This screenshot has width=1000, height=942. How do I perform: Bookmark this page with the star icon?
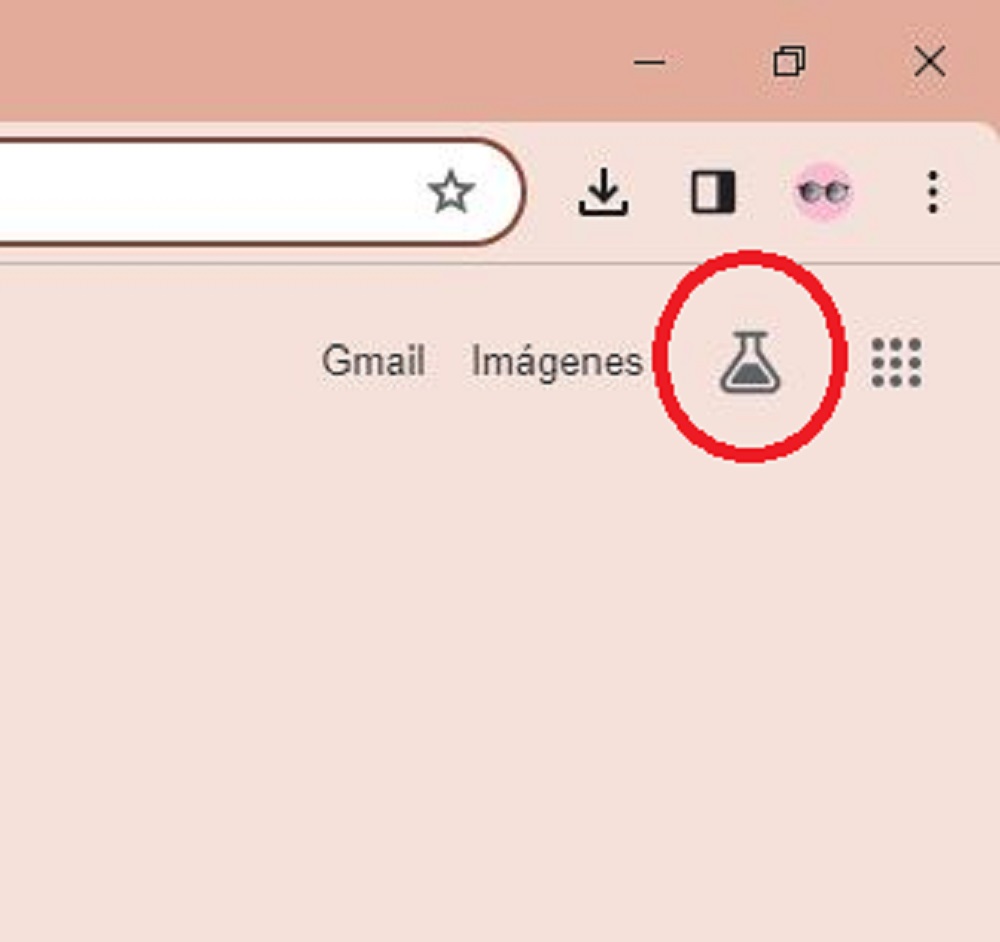point(452,192)
